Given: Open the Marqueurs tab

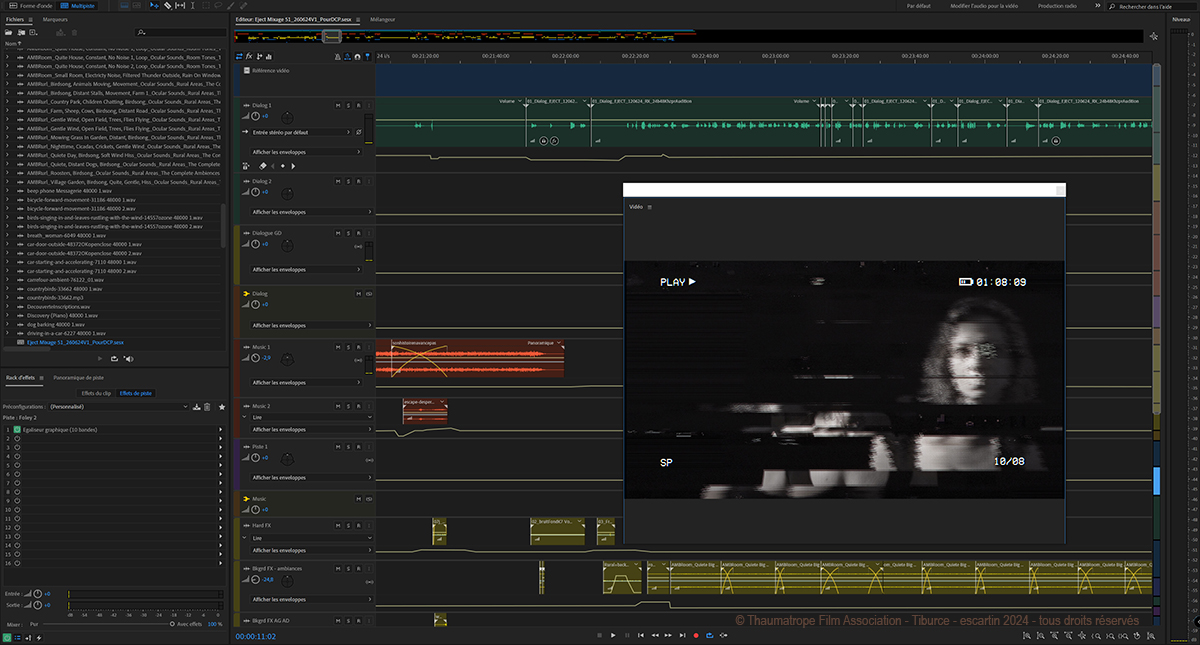Looking at the screenshot, I should click(56, 19).
